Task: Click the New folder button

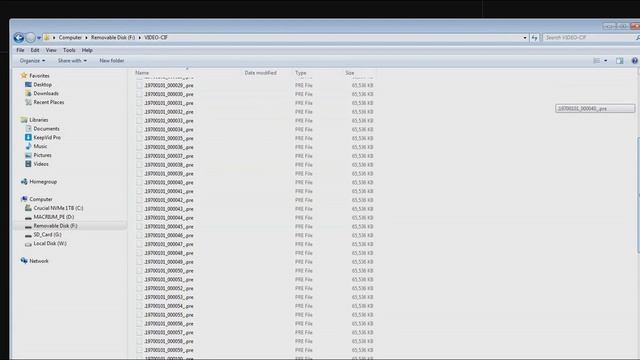Action: (x=111, y=61)
